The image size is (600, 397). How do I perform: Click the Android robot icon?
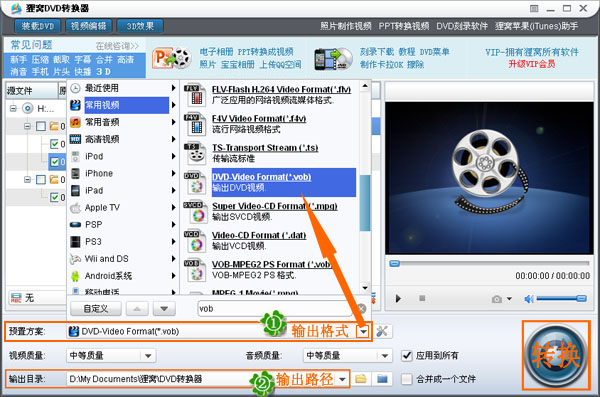(75, 276)
